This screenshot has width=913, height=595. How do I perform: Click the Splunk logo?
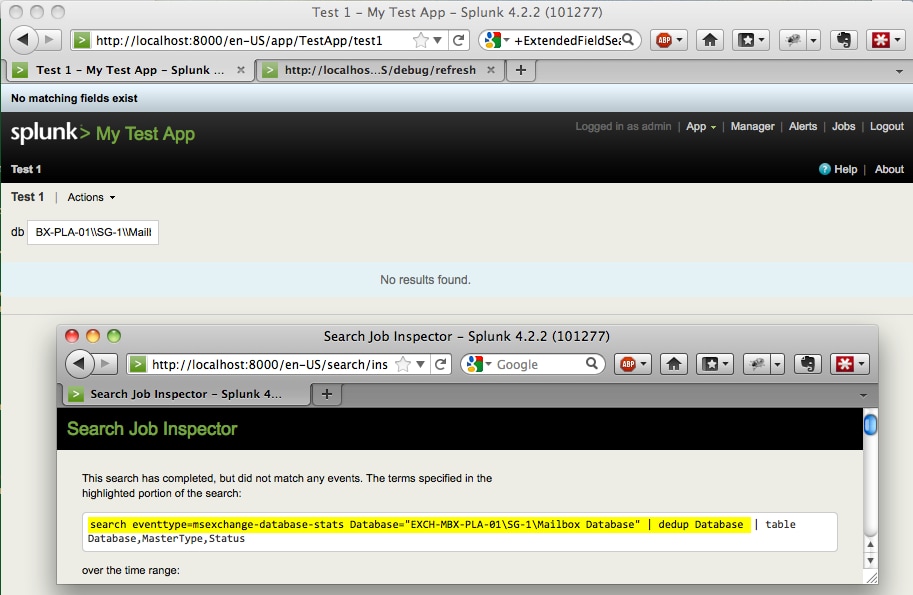(50, 133)
